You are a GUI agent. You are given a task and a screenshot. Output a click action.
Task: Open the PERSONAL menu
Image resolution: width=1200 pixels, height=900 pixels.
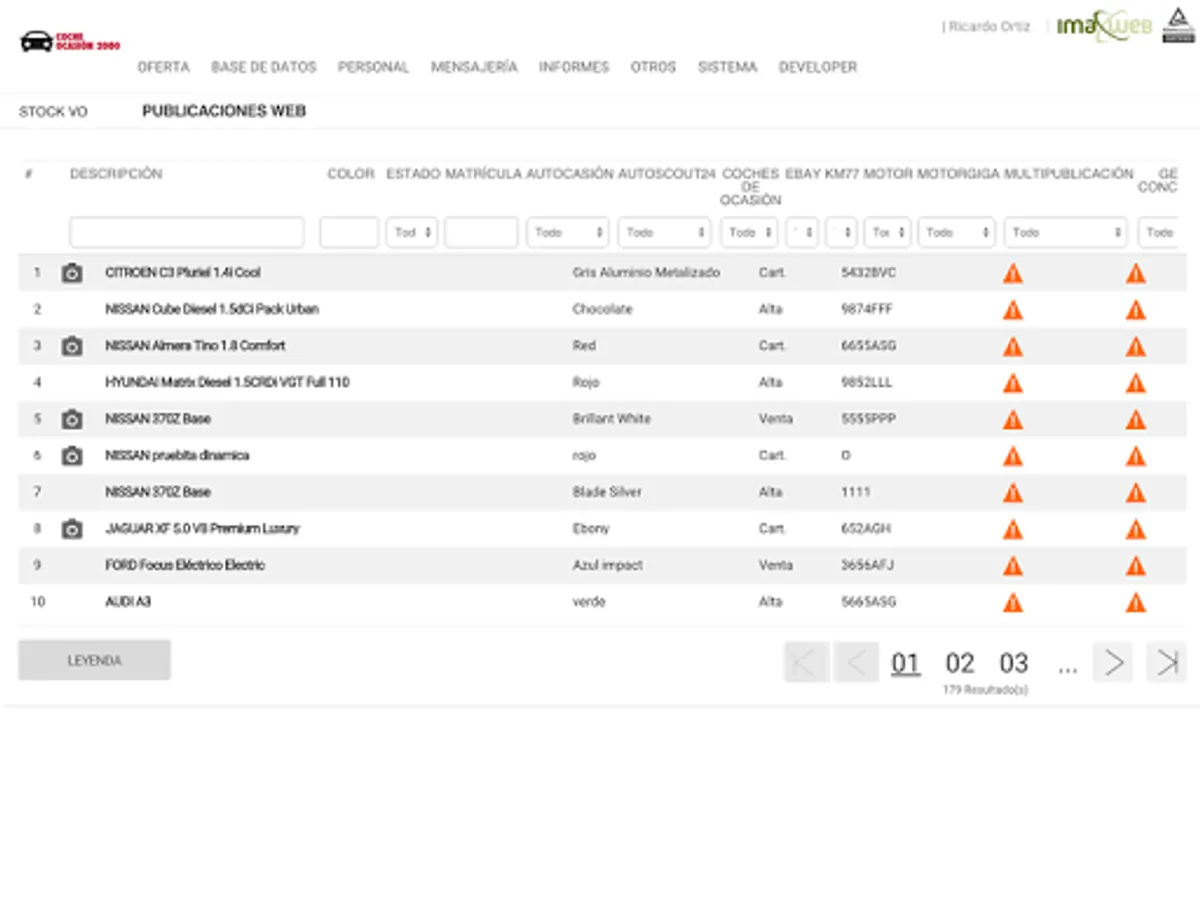[x=373, y=67]
